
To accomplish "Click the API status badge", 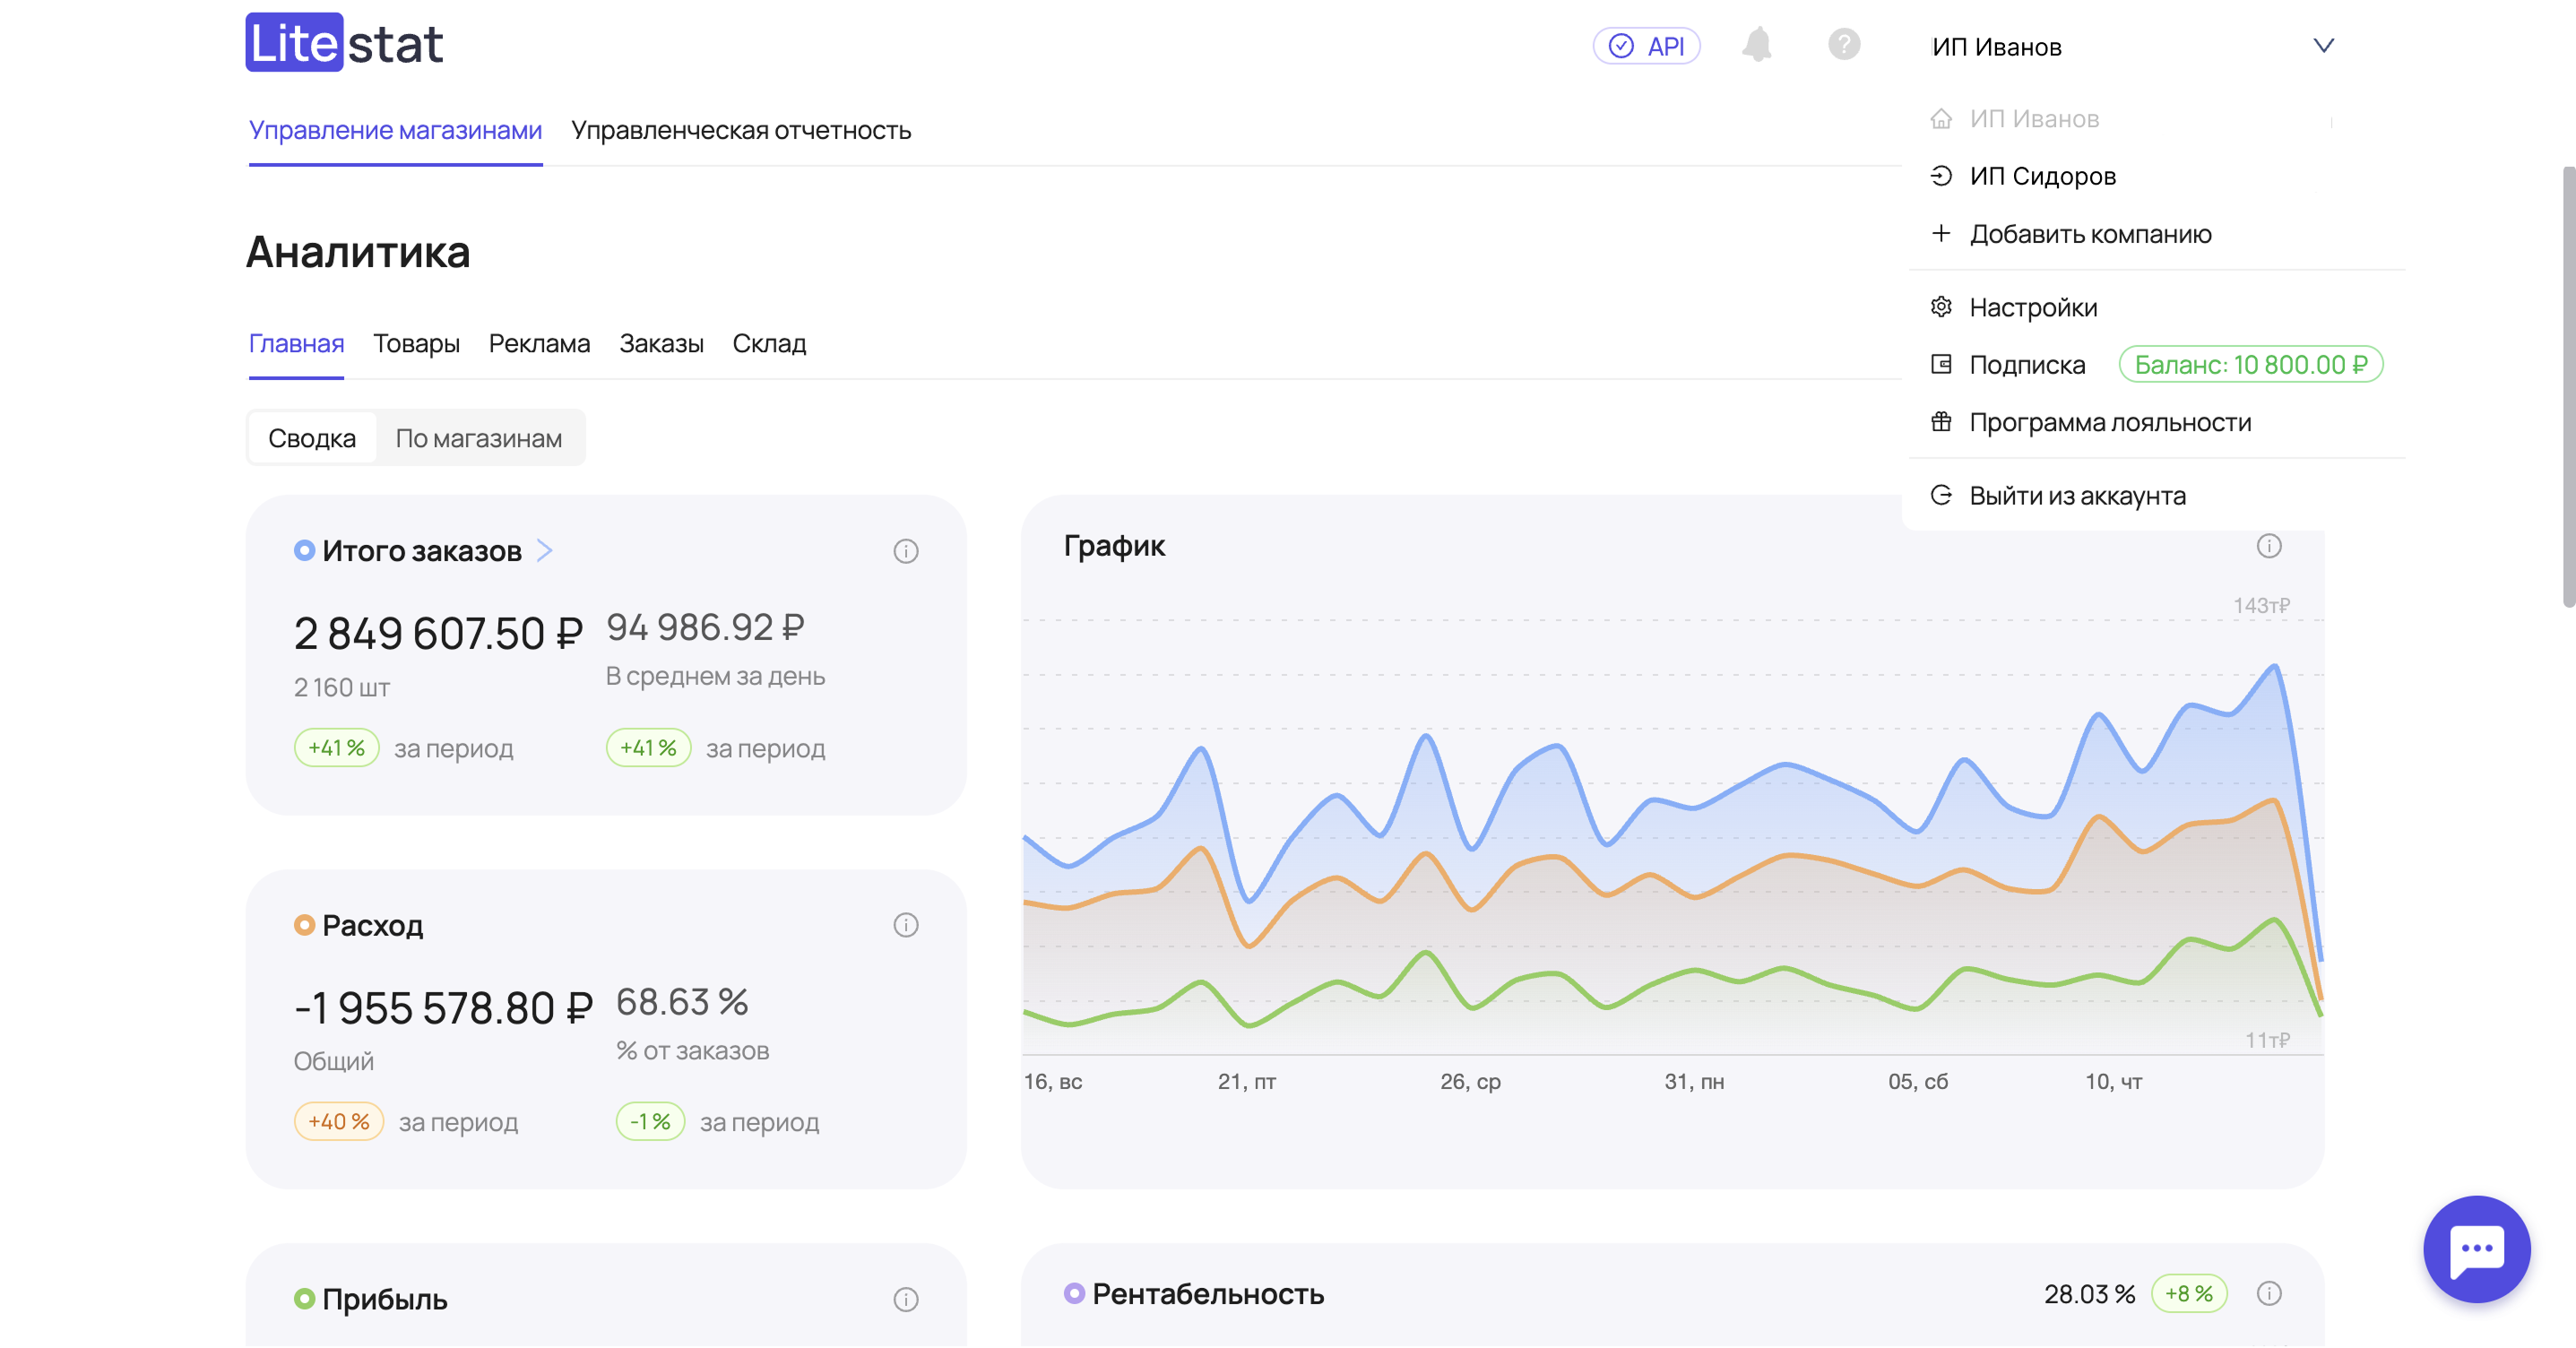I will coord(1646,46).
